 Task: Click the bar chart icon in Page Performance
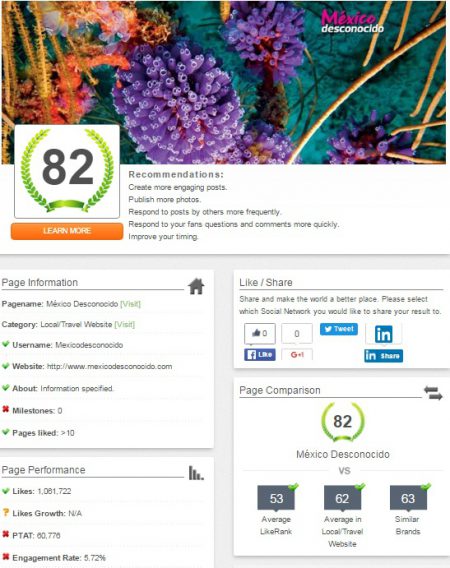(x=196, y=473)
